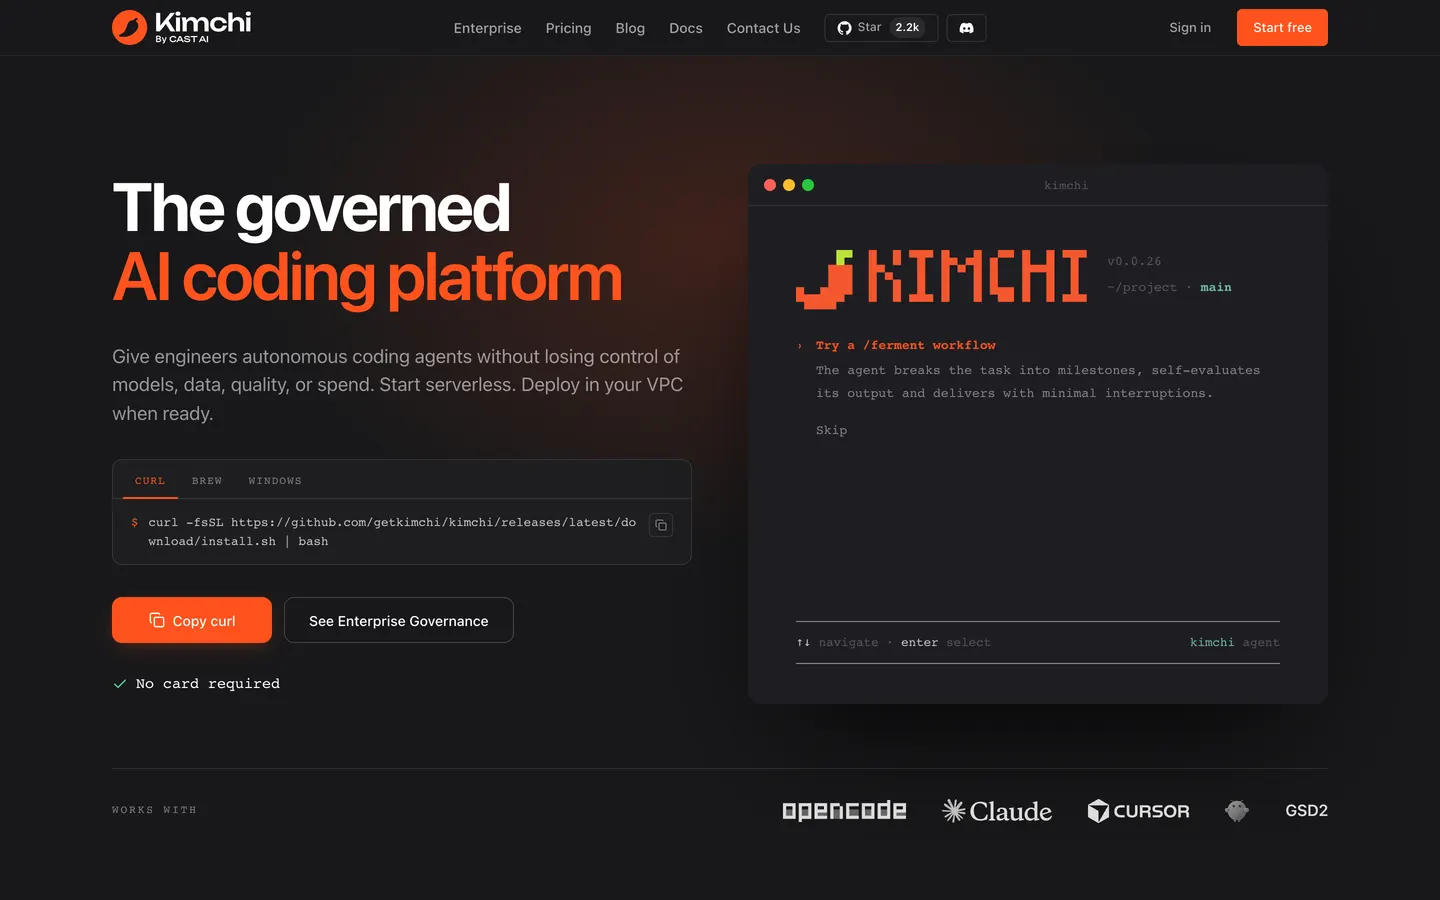Select Contact Us in the navbar
1440x900 pixels.
click(x=763, y=28)
